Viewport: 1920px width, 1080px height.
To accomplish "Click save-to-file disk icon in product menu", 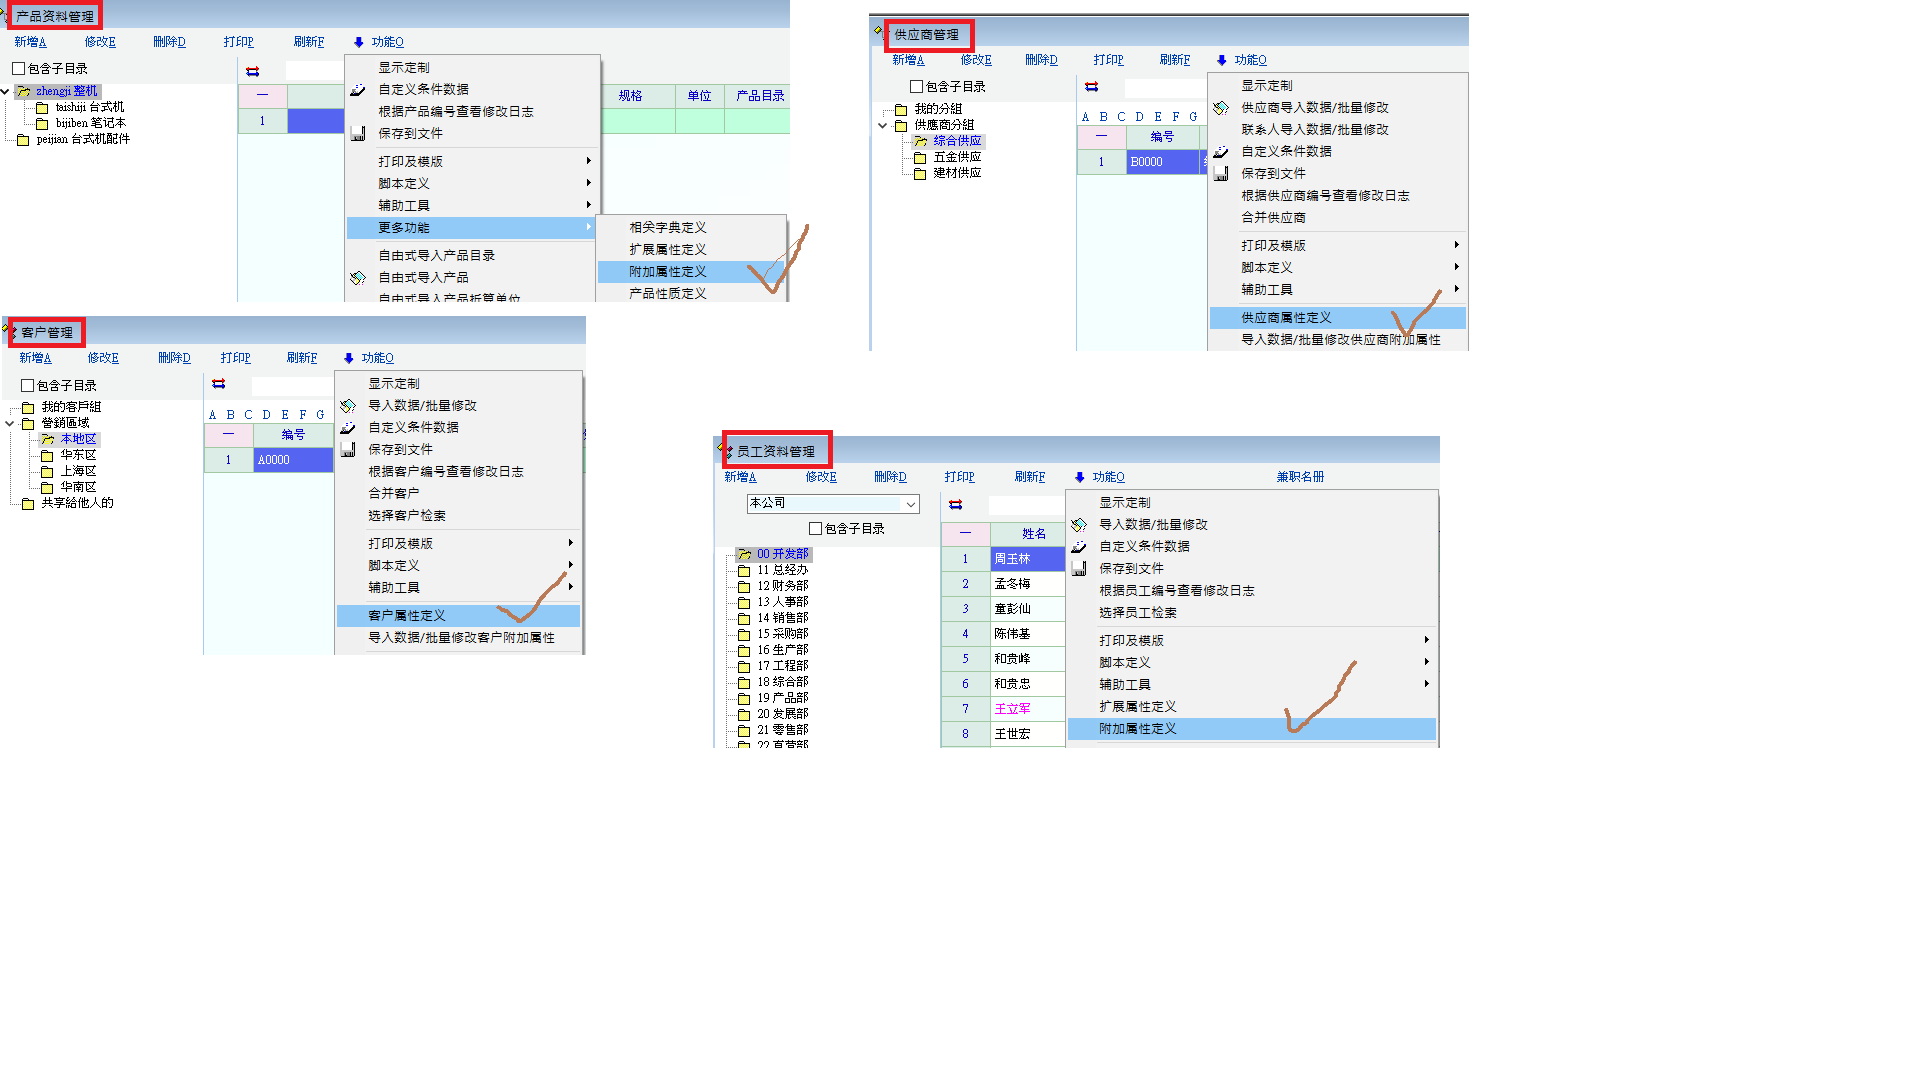I will [358, 133].
